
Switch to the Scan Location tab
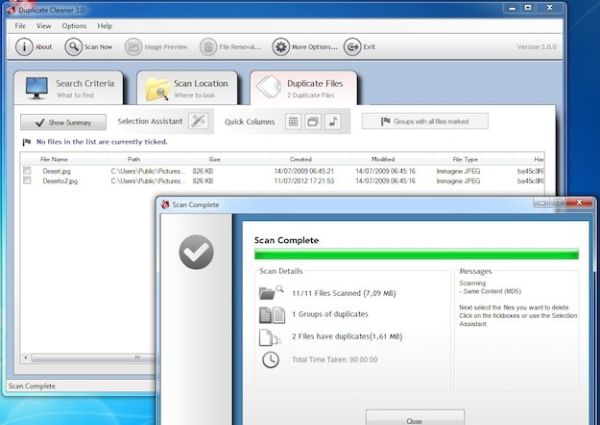pos(190,88)
